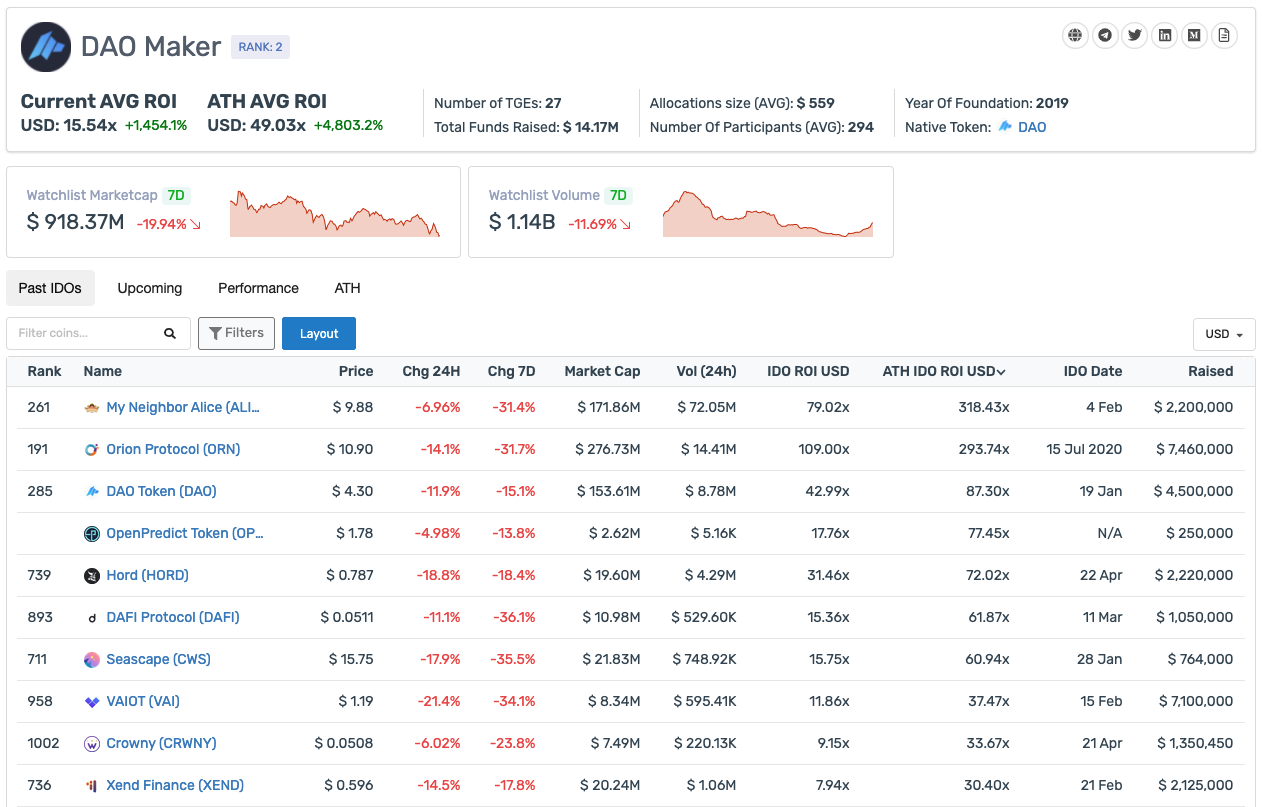Click the Seascape coin icon

(92, 660)
